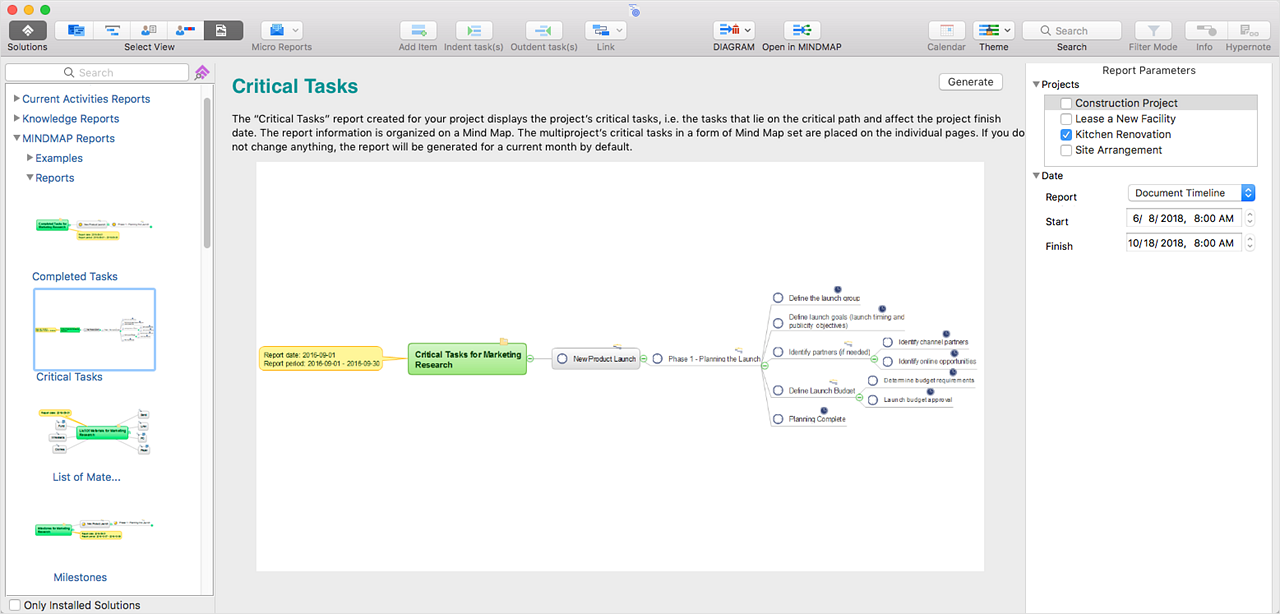Tick the Construction Project checkbox

(x=1066, y=103)
